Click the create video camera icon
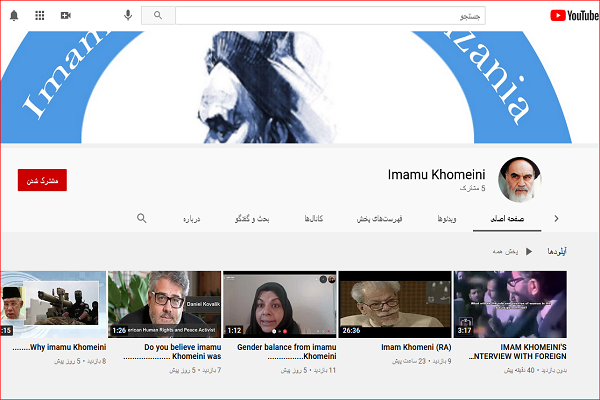The width and height of the screenshot is (600, 400). (x=66, y=15)
